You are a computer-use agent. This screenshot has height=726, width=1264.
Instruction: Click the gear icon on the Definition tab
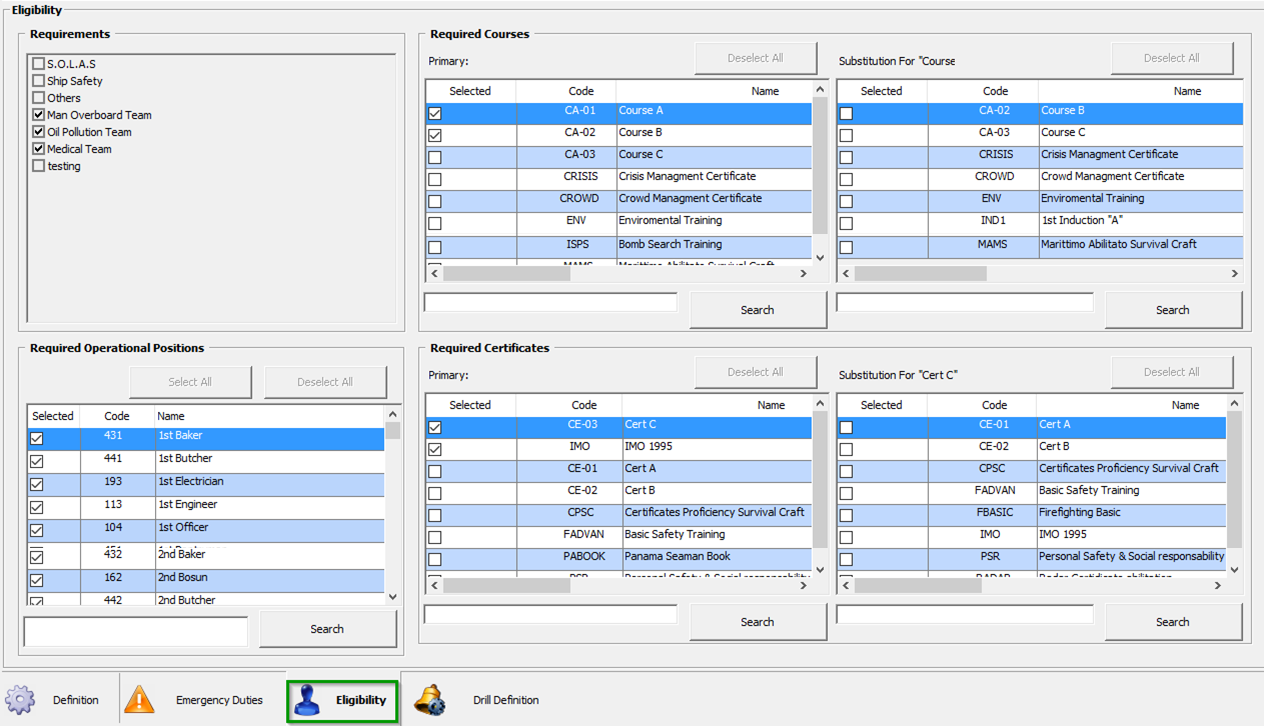[20, 700]
